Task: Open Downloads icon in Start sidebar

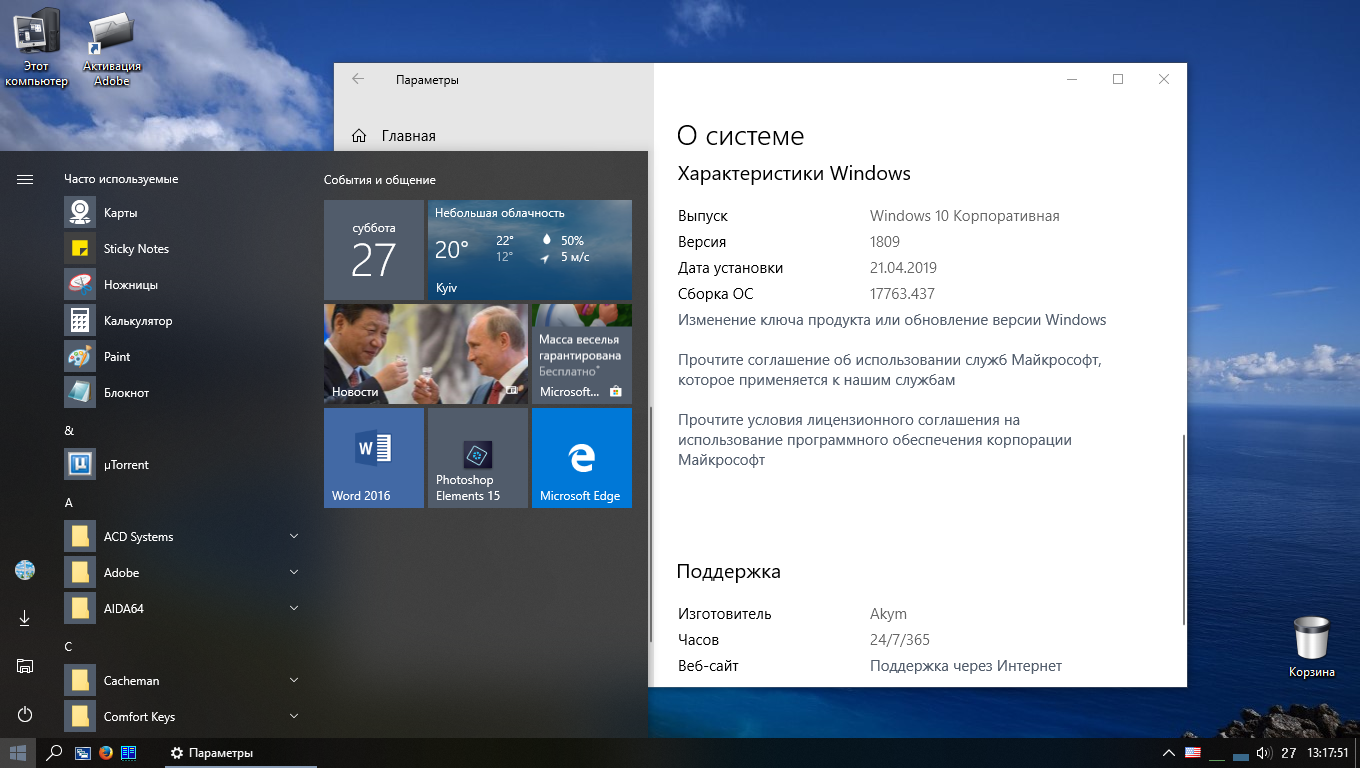Action: [25, 619]
